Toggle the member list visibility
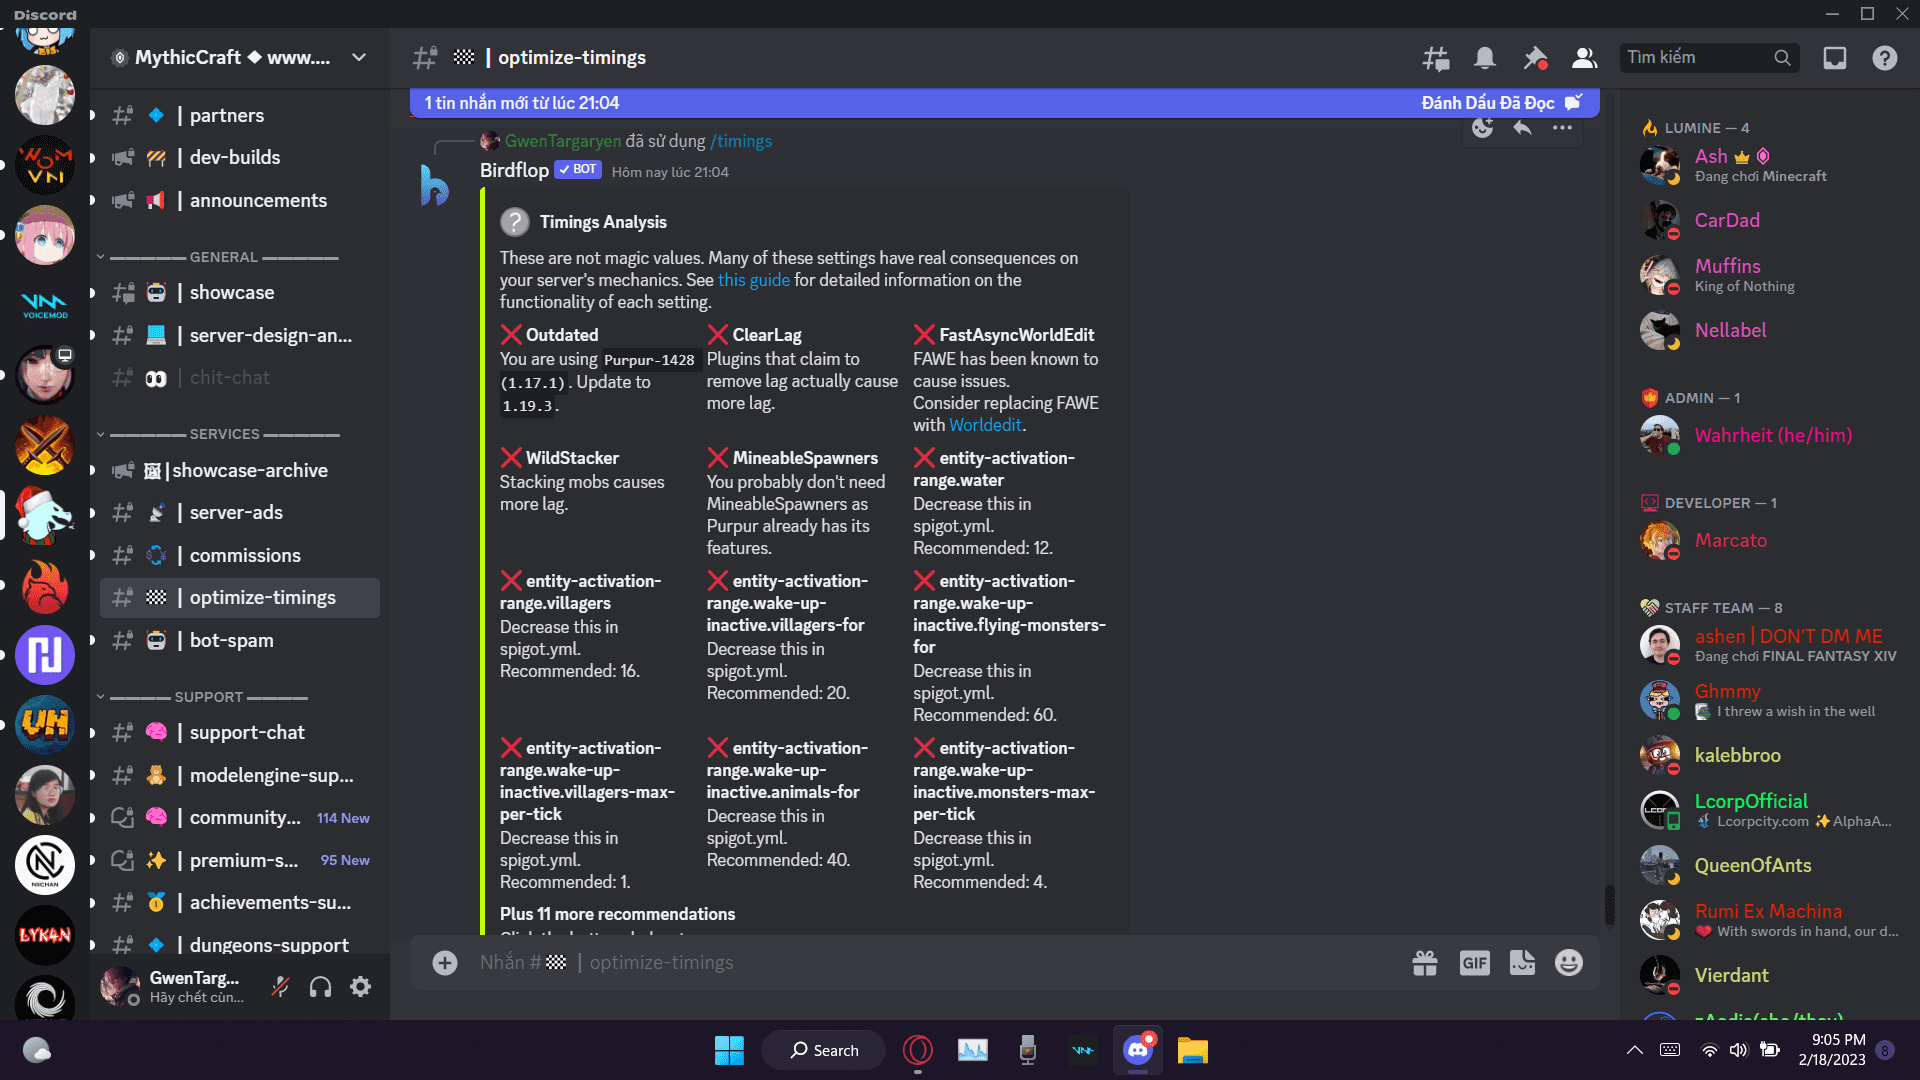 click(1584, 58)
